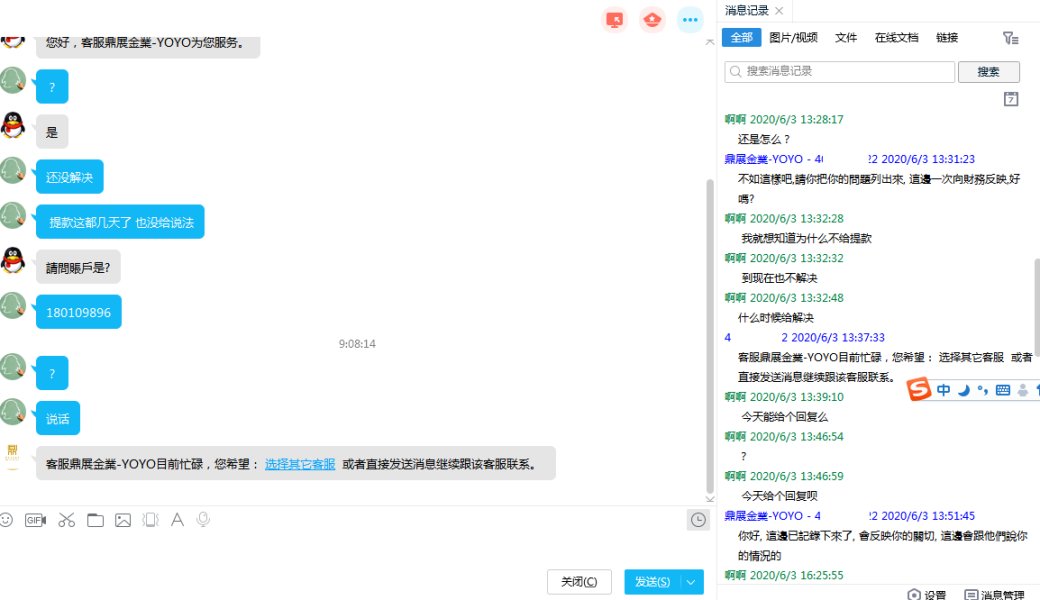Click the 发送(S) button
The width and height of the screenshot is (1040, 600).
tap(653, 581)
